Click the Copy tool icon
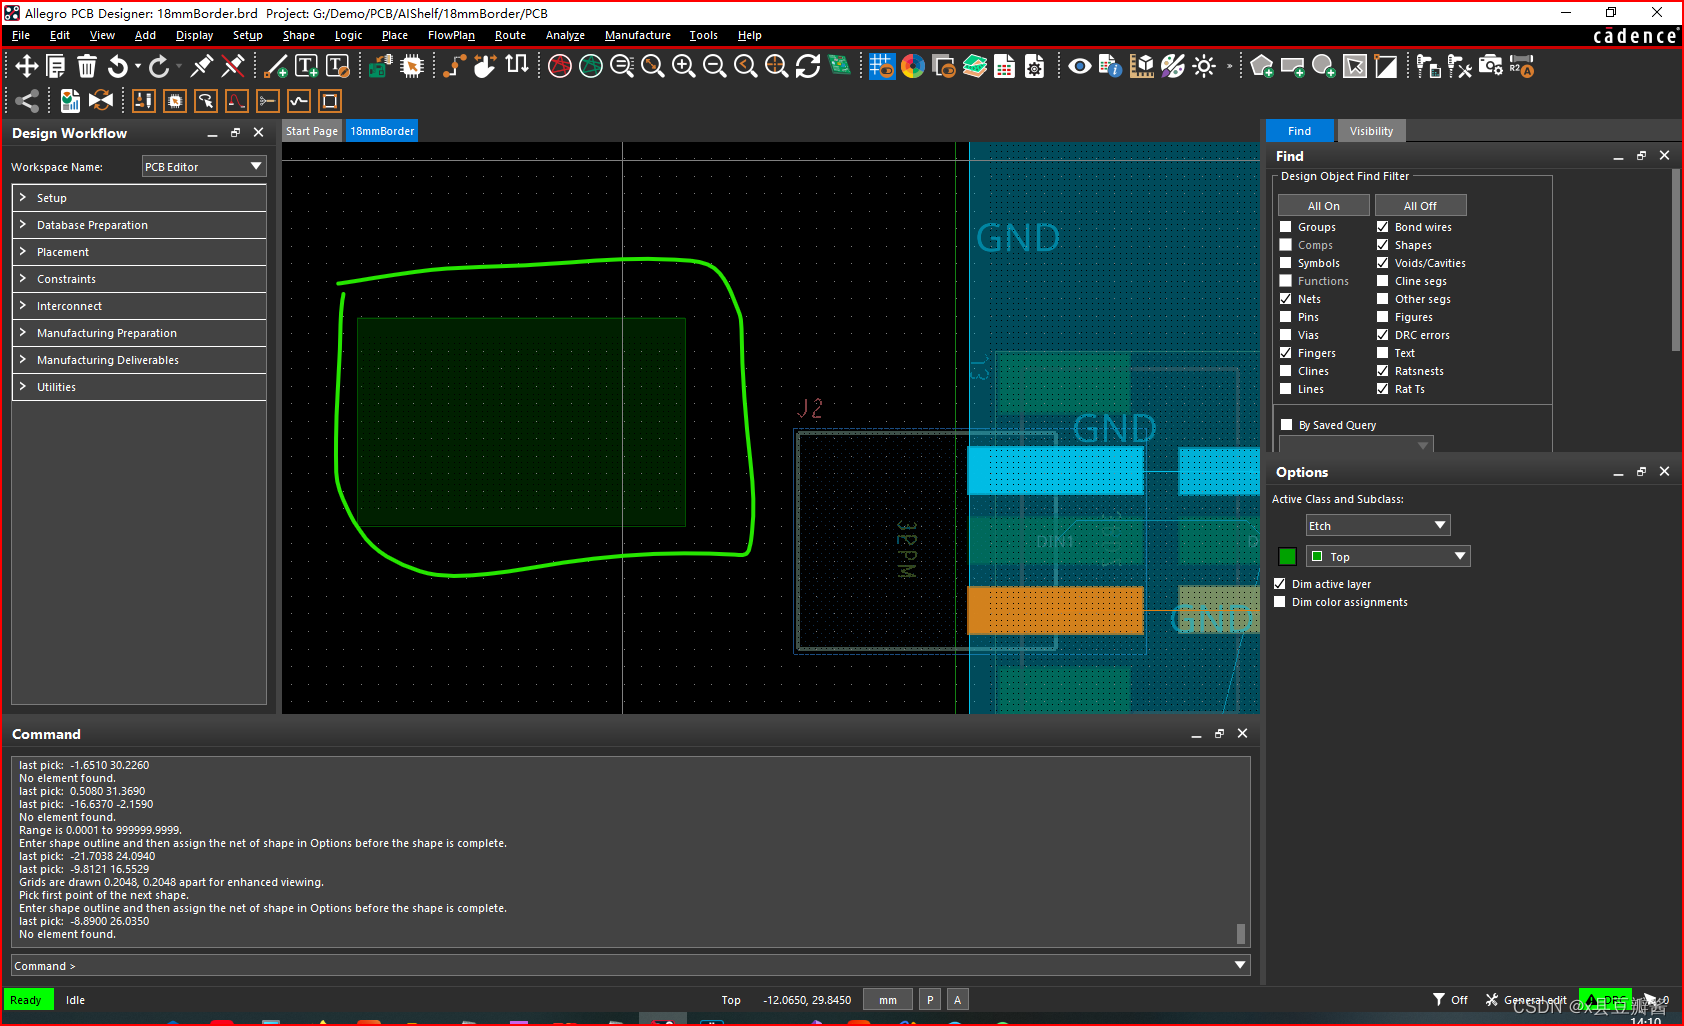Viewport: 1684px width, 1026px height. pyautogui.click(x=56, y=66)
